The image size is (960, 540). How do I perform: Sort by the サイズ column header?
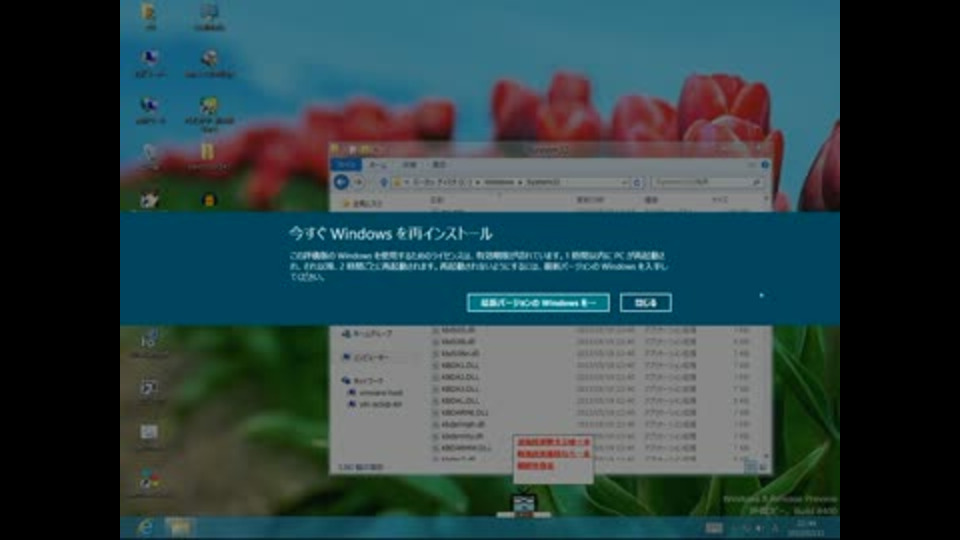[x=720, y=200]
